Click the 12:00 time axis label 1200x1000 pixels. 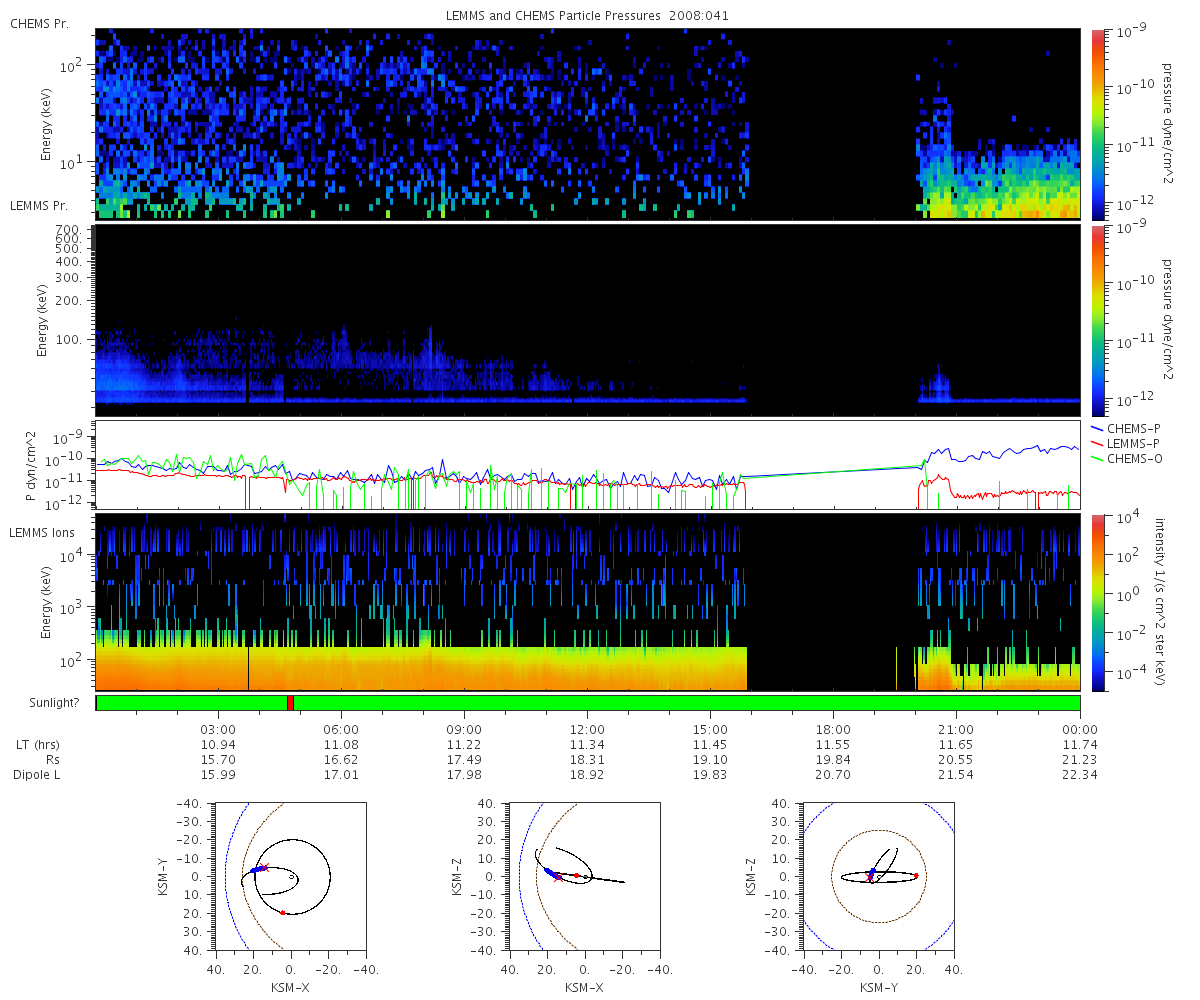coord(587,729)
